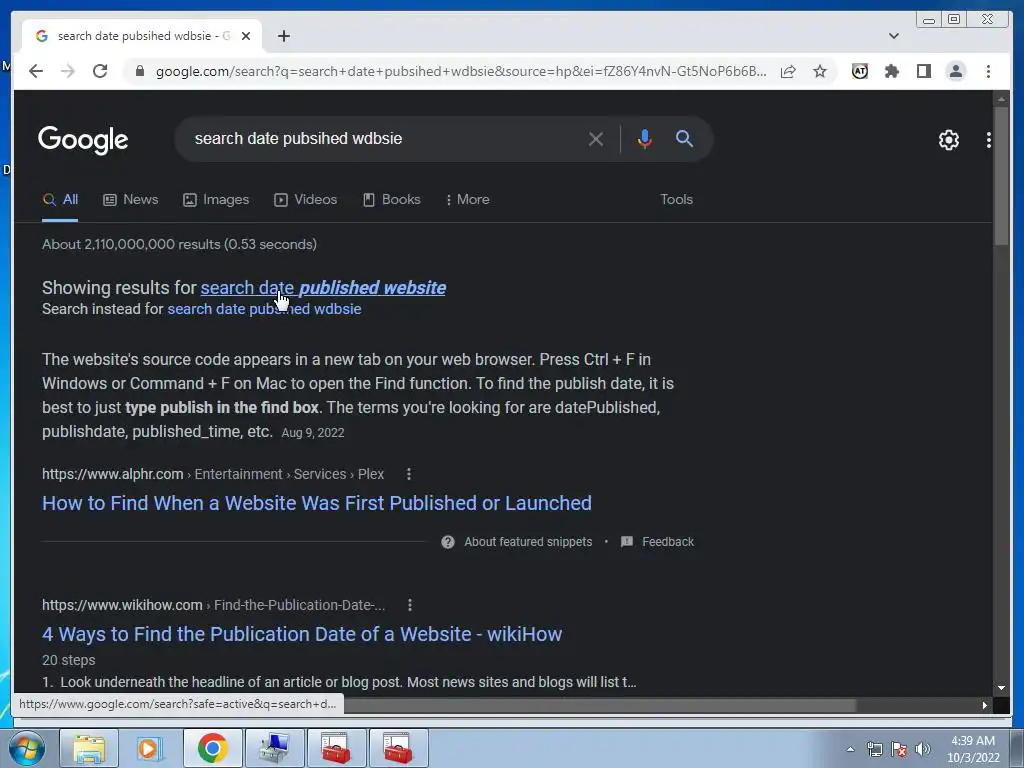The height and width of the screenshot is (768, 1024).
Task: Open Windows Explorer from taskbar
Action: [x=89, y=748]
